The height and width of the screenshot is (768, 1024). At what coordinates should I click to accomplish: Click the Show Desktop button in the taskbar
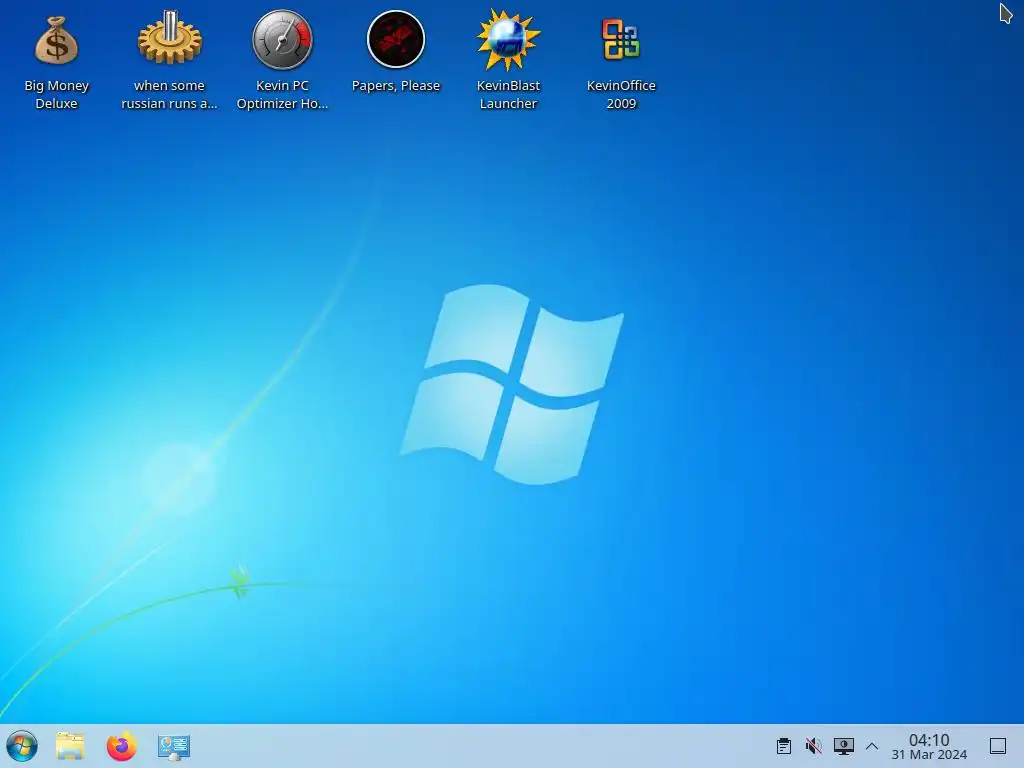tap(998, 746)
